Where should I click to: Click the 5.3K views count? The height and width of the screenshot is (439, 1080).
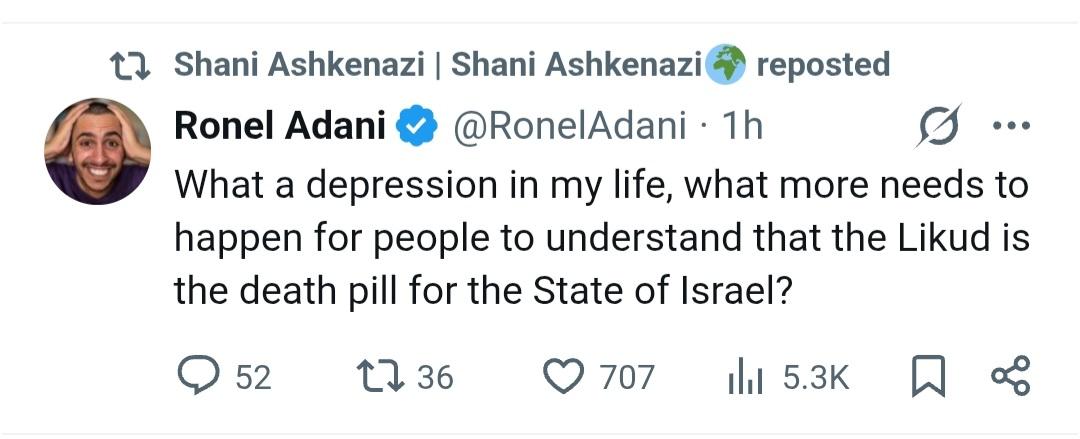point(816,377)
